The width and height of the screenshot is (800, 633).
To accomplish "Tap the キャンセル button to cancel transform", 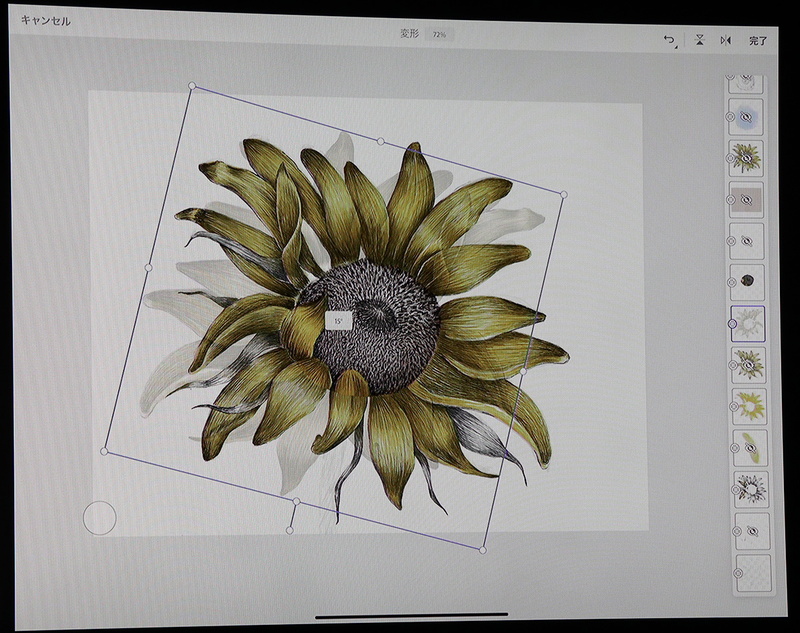I will 45,21.
